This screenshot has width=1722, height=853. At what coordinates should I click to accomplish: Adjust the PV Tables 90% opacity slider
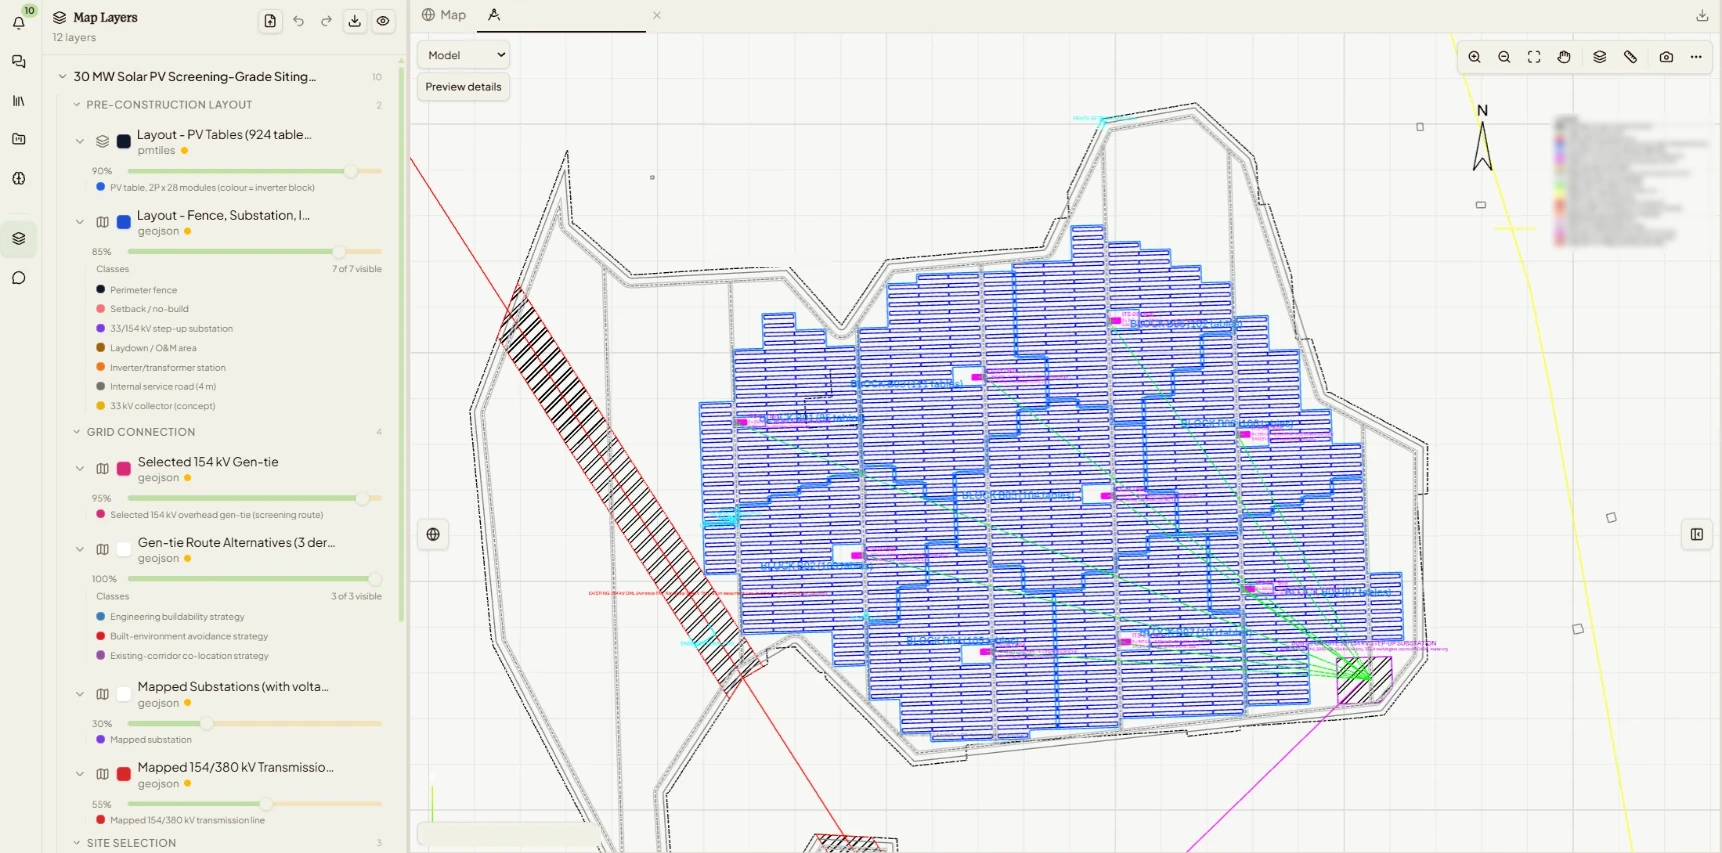254,171
